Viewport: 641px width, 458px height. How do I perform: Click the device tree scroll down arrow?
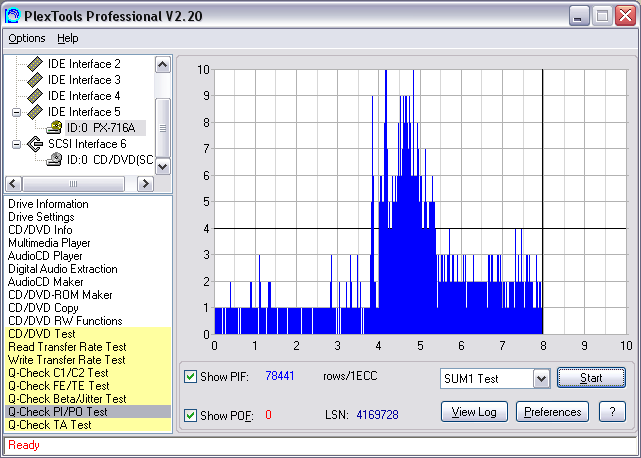click(163, 166)
